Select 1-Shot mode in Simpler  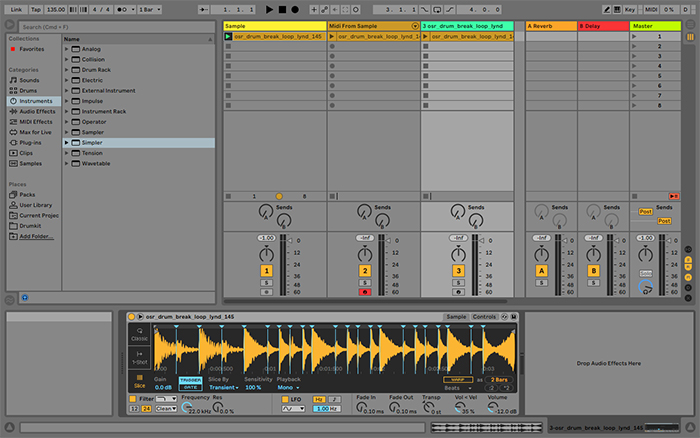(139, 358)
